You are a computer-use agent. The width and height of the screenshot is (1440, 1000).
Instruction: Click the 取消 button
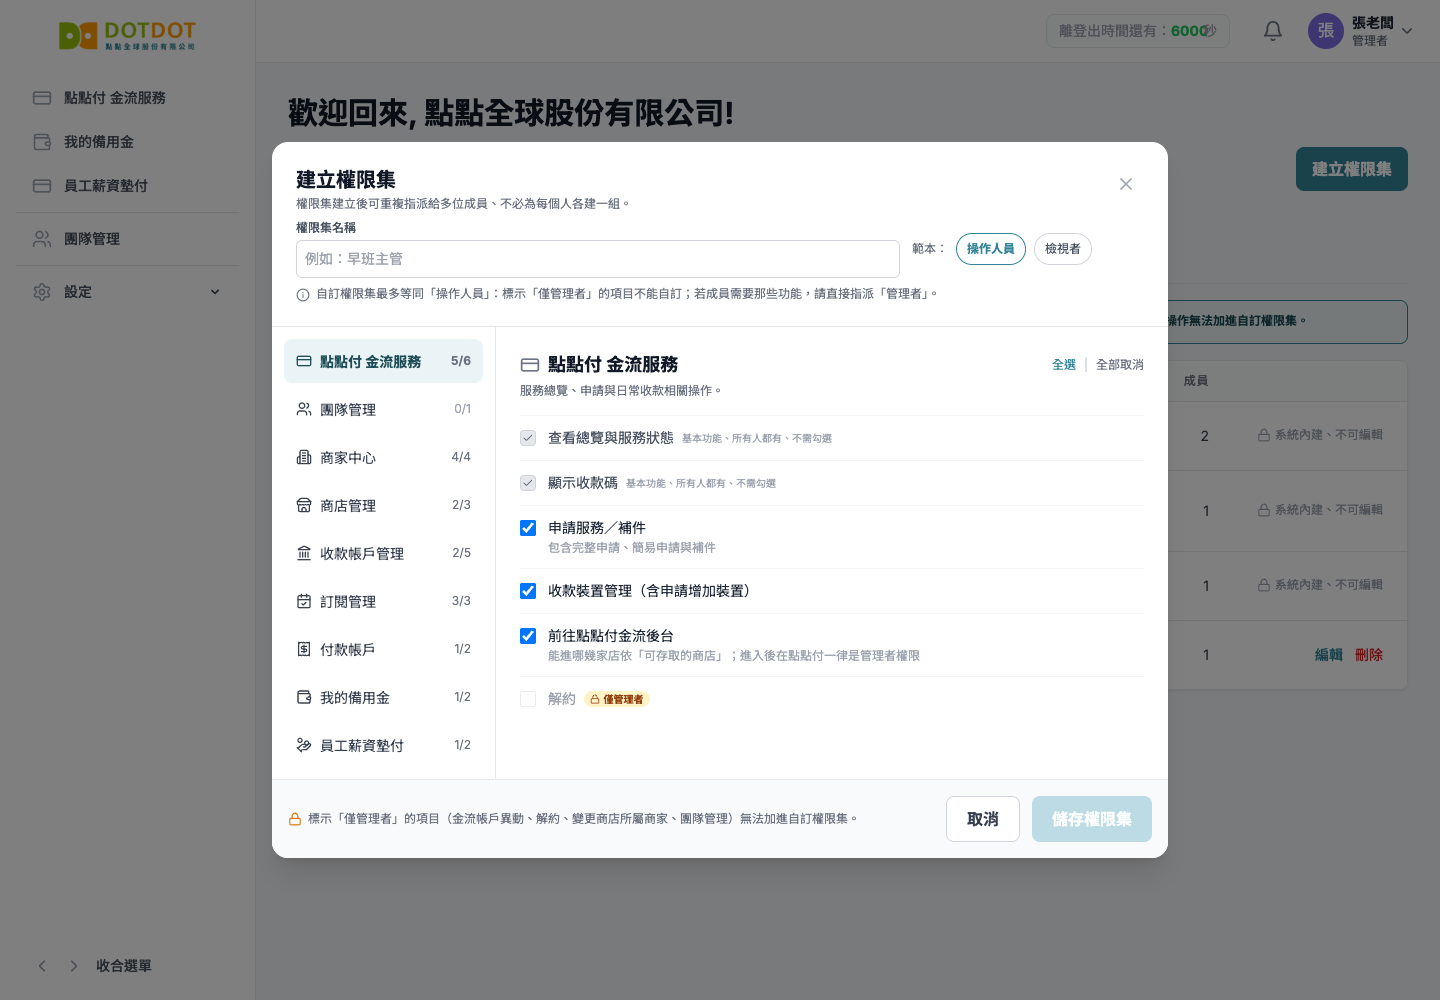tap(983, 819)
